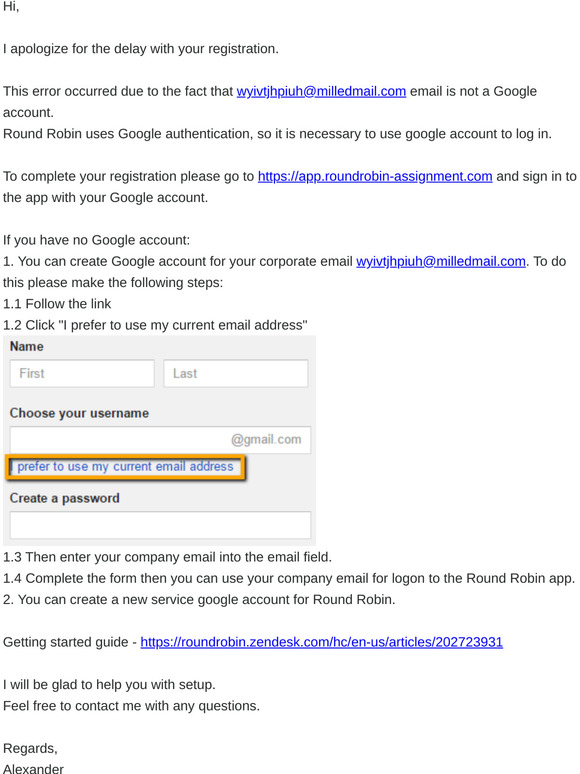The height and width of the screenshot is (774, 580).
Task: Click the "Name" label in the signup form
Action: click(27, 347)
